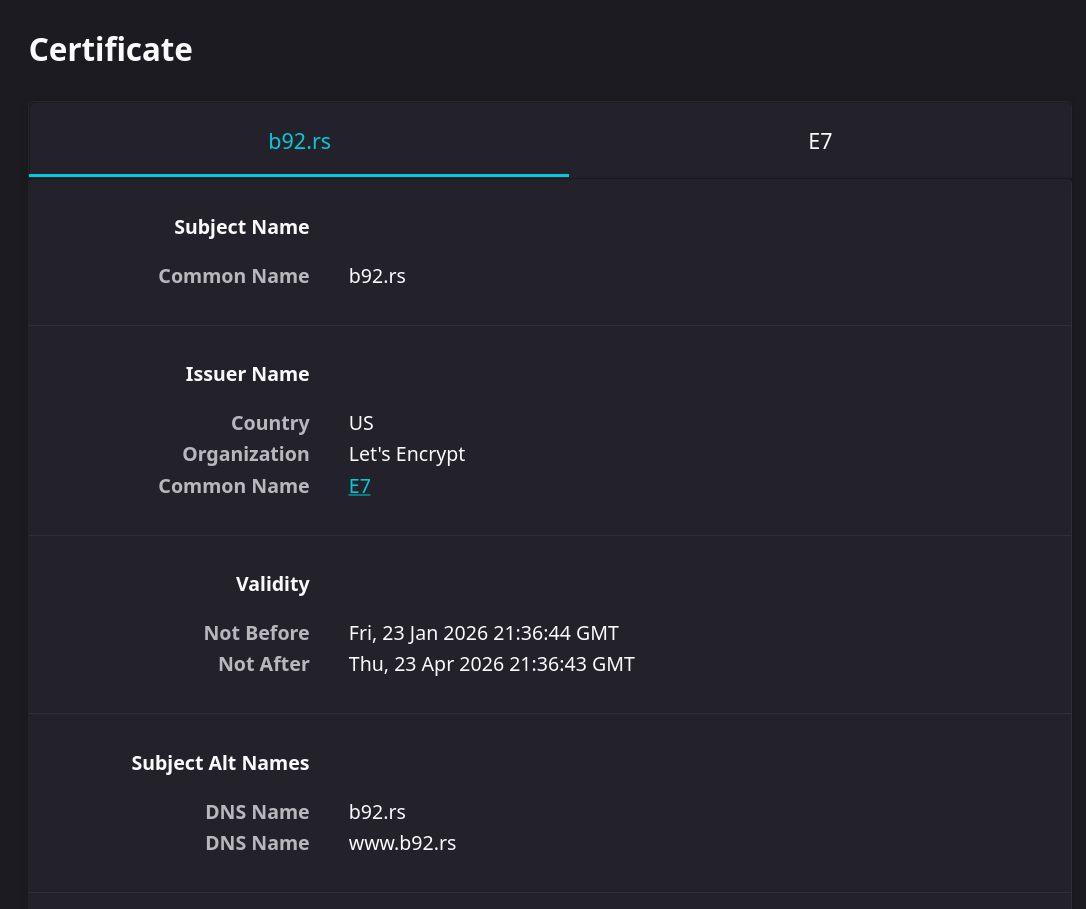Click the Subject Name section header
This screenshot has width=1086, height=909.
(x=242, y=227)
